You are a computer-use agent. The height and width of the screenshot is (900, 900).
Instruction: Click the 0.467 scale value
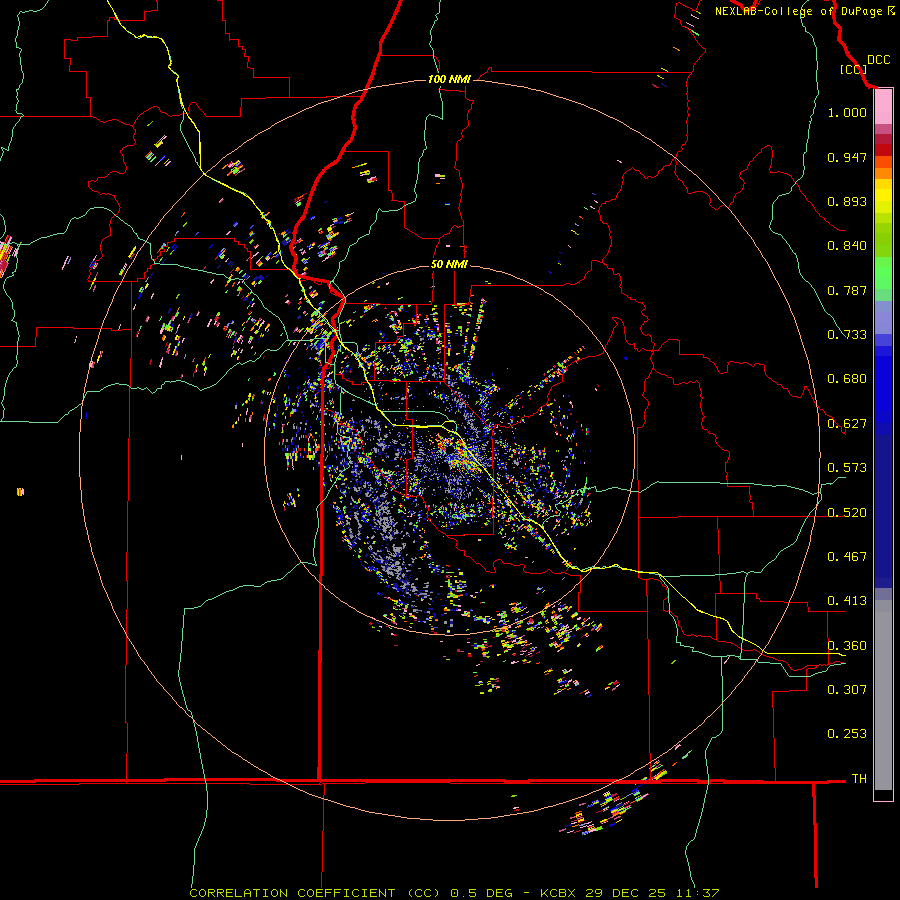(x=847, y=557)
